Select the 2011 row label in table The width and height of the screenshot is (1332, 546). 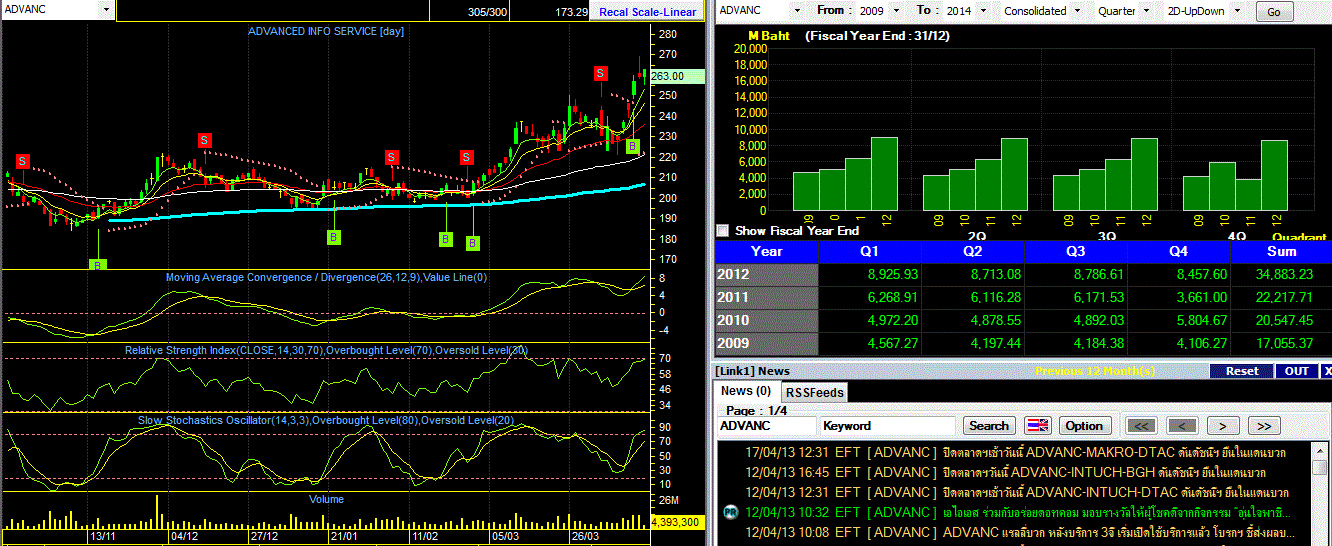(x=767, y=297)
